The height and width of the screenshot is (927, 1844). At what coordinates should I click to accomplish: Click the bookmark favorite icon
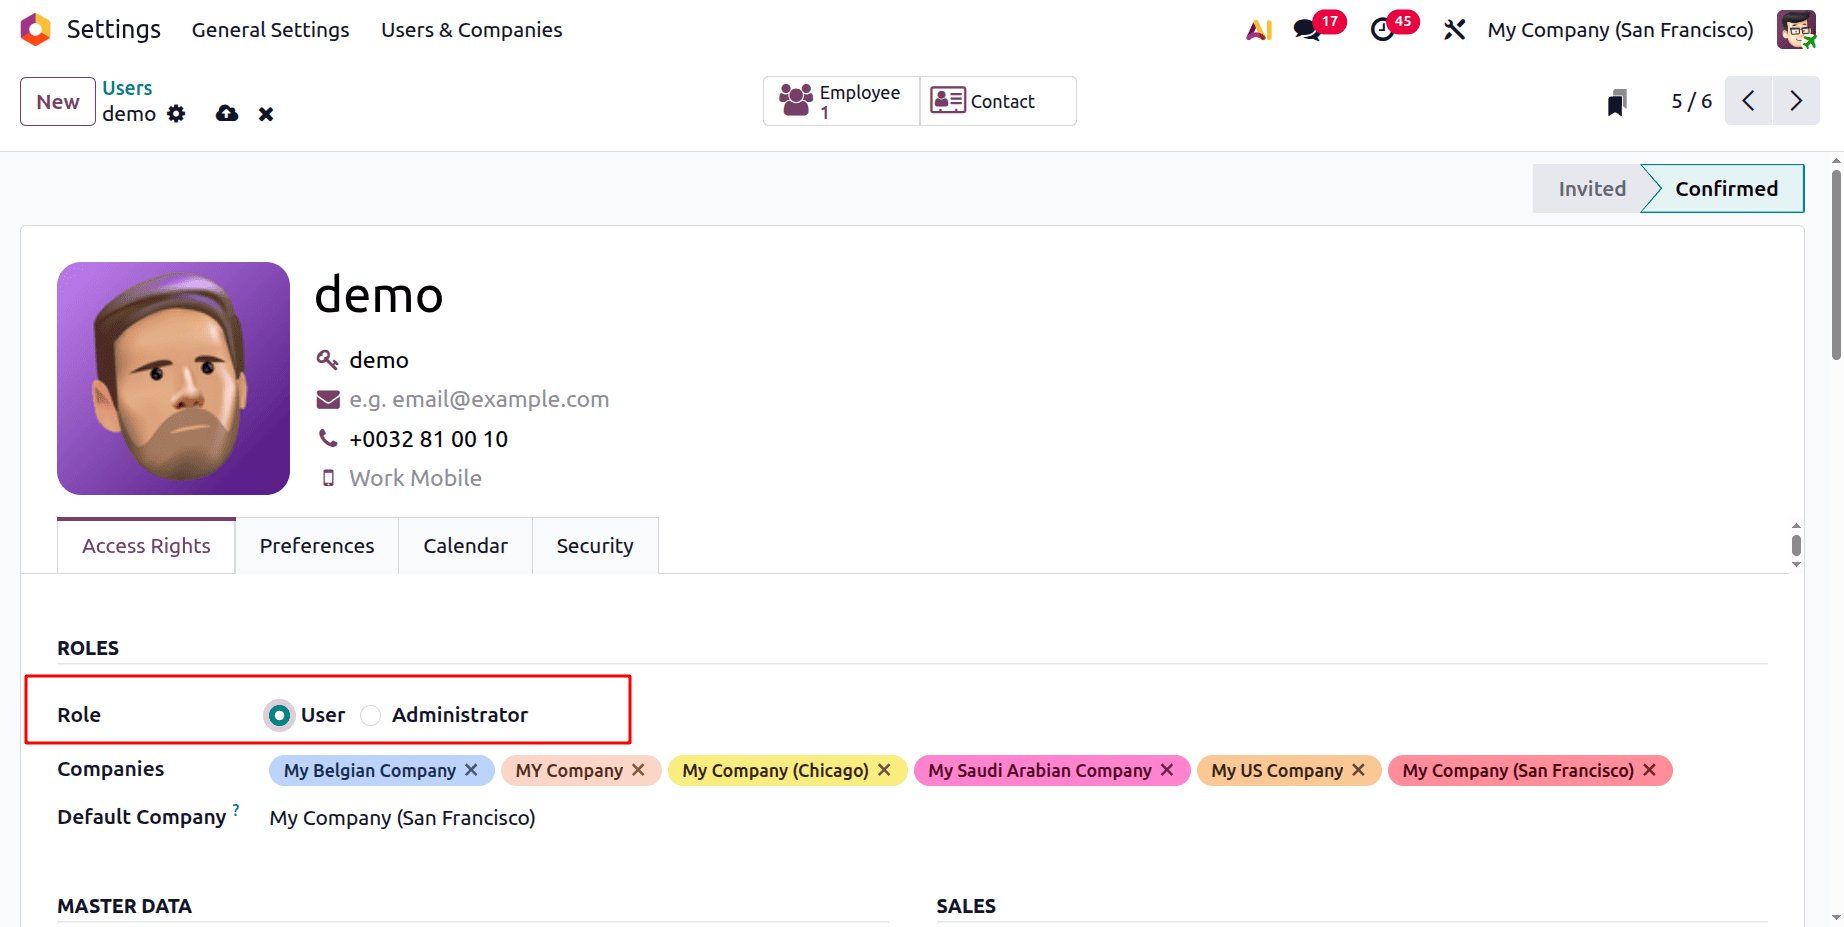(x=1617, y=101)
